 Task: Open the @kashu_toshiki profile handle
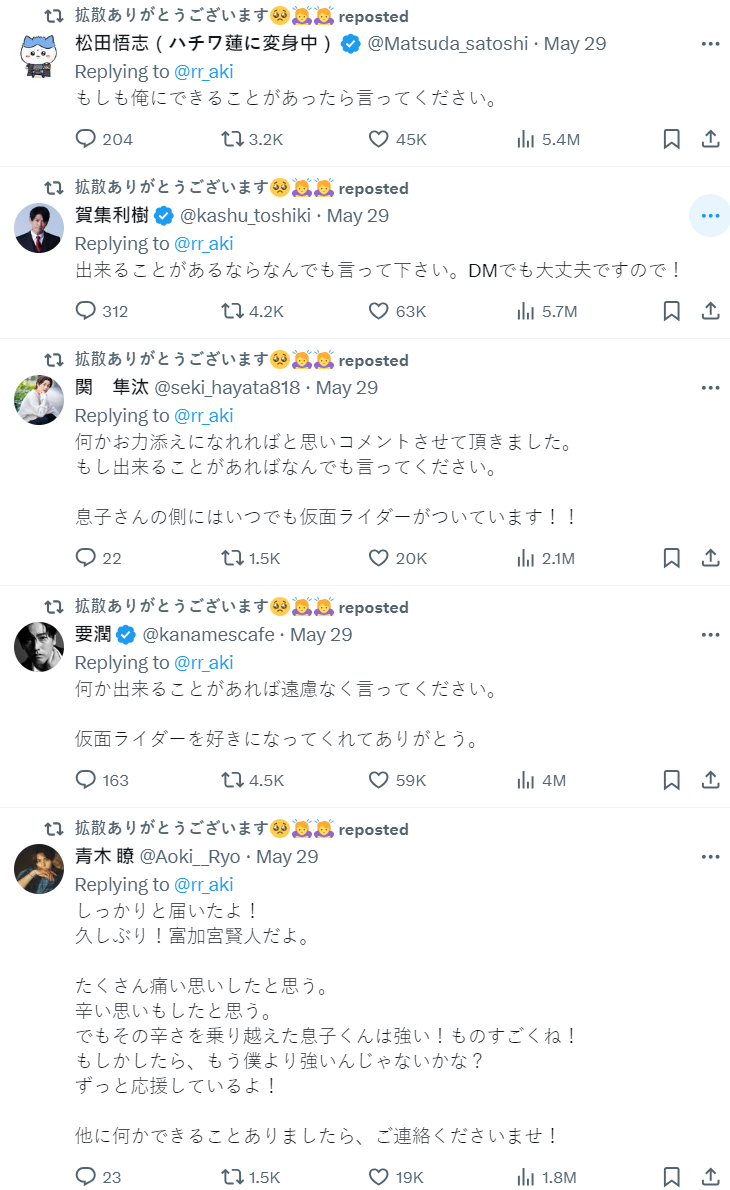click(246, 216)
